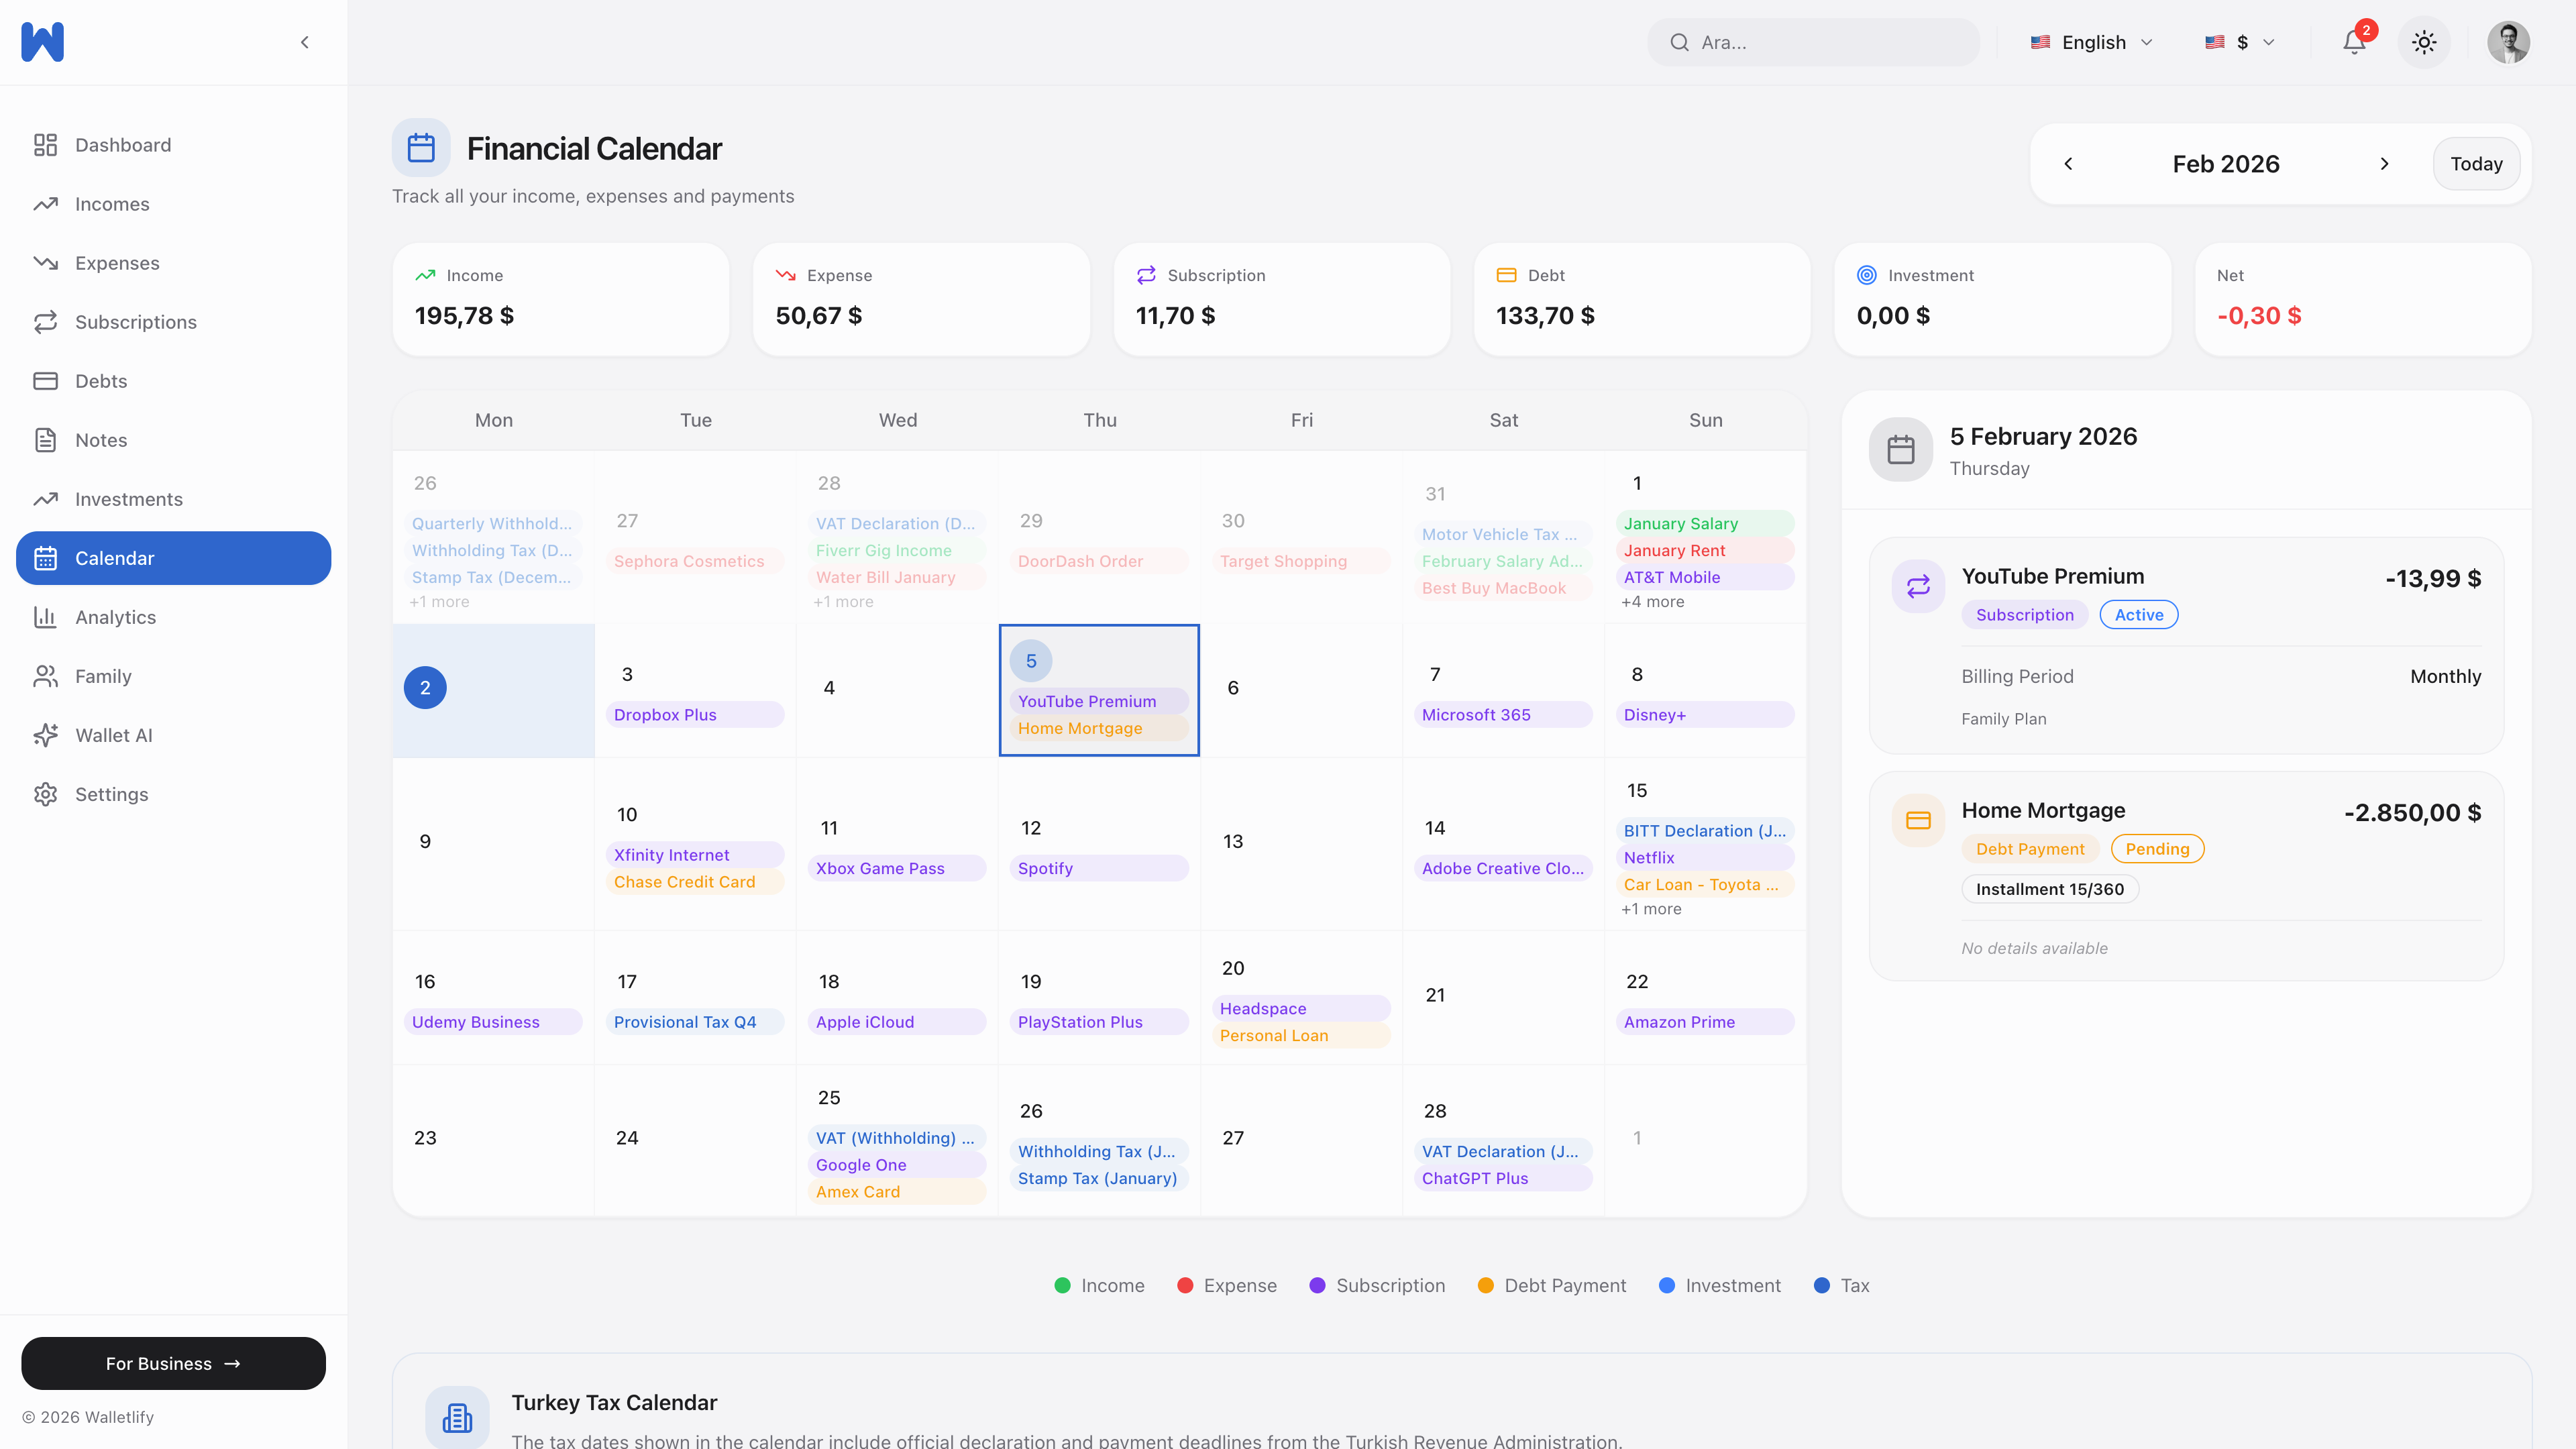The height and width of the screenshot is (1449, 2576).
Task: Click the notification bell icon
Action: 2353,42
